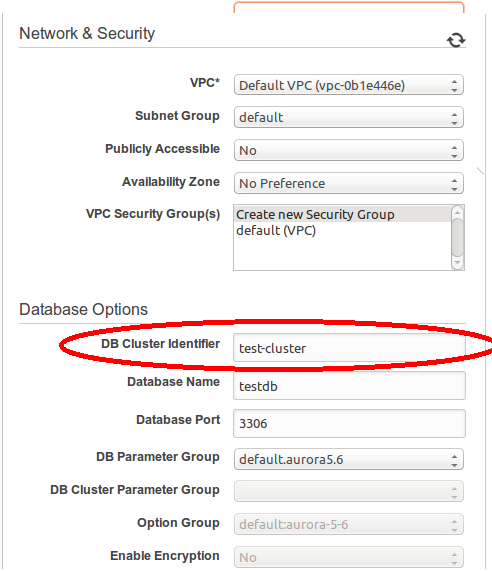Select Create new Security Group option
The image size is (492, 571).
pyautogui.click(x=342, y=214)
